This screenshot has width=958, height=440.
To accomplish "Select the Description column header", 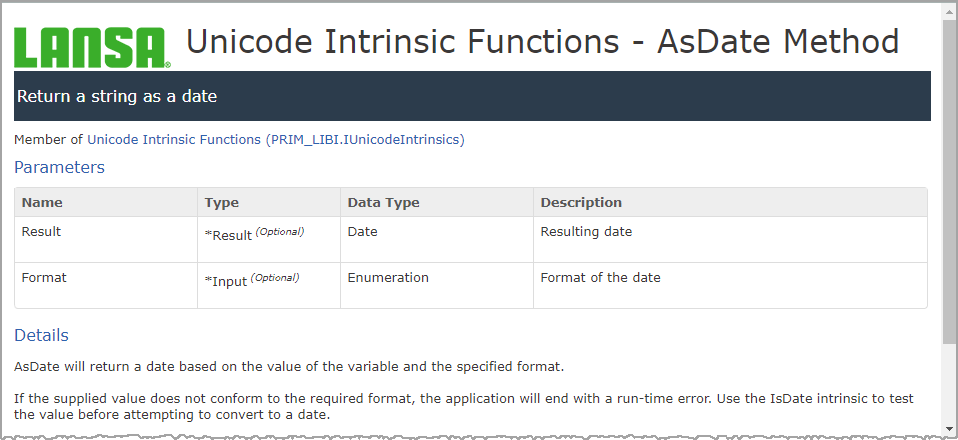I will [x=581, y=202].
